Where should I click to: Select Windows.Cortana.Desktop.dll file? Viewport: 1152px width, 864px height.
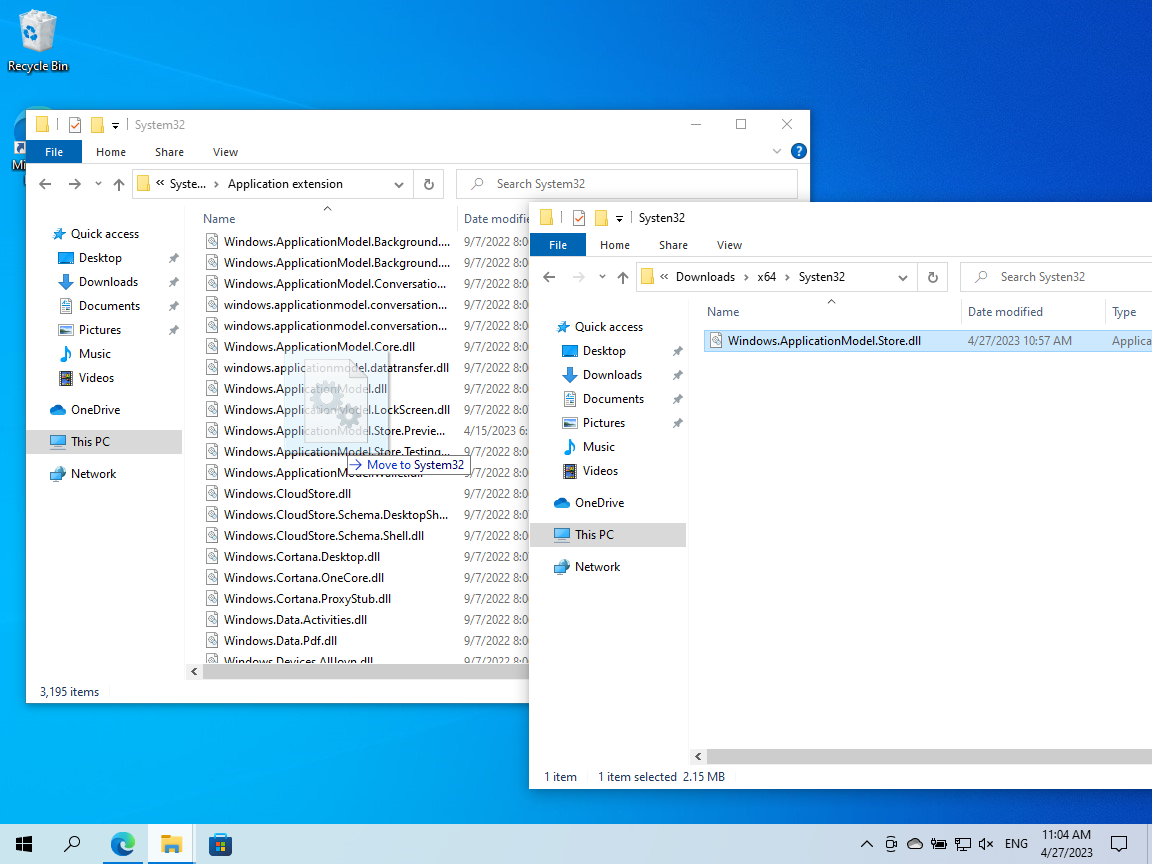coord(302,557)
